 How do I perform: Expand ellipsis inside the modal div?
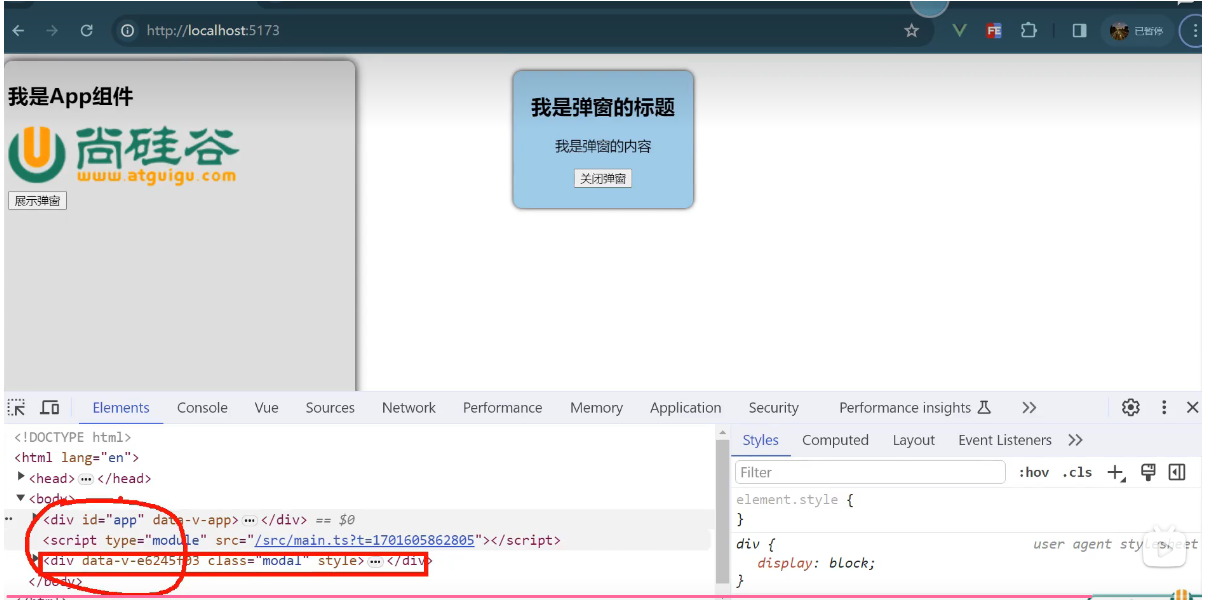(x=375, y=561)
